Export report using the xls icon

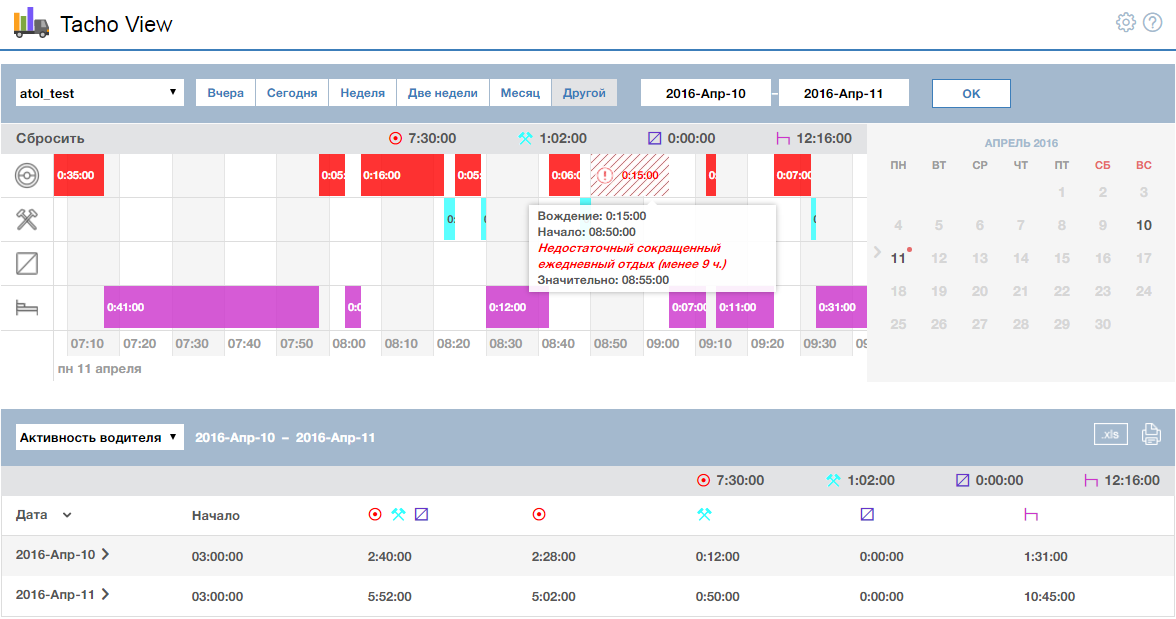tap(1111, 434)
